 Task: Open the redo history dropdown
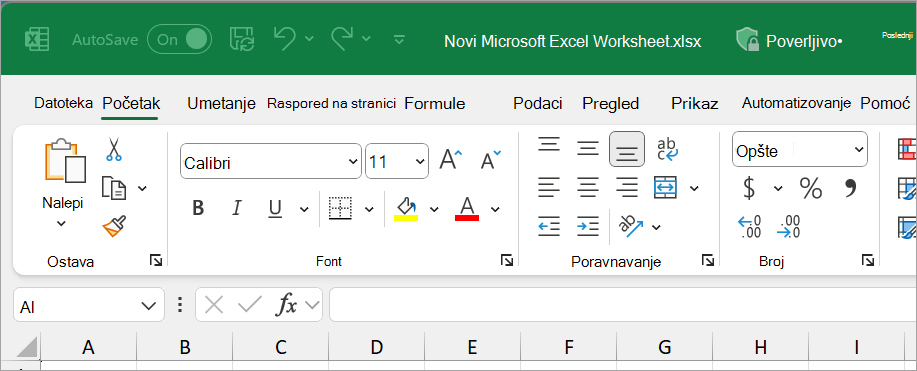tap(366, 39)
